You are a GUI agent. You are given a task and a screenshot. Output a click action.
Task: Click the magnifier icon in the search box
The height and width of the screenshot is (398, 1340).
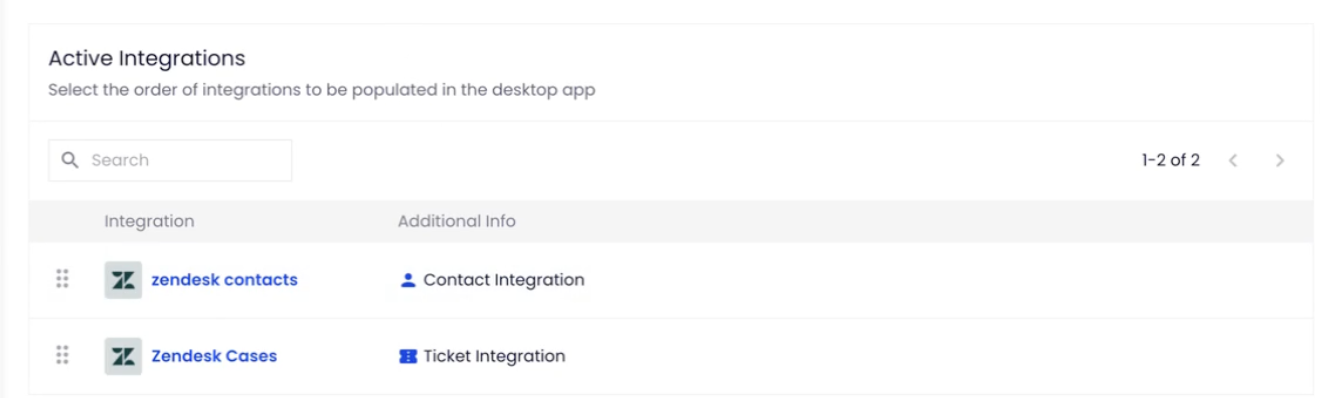70,160
